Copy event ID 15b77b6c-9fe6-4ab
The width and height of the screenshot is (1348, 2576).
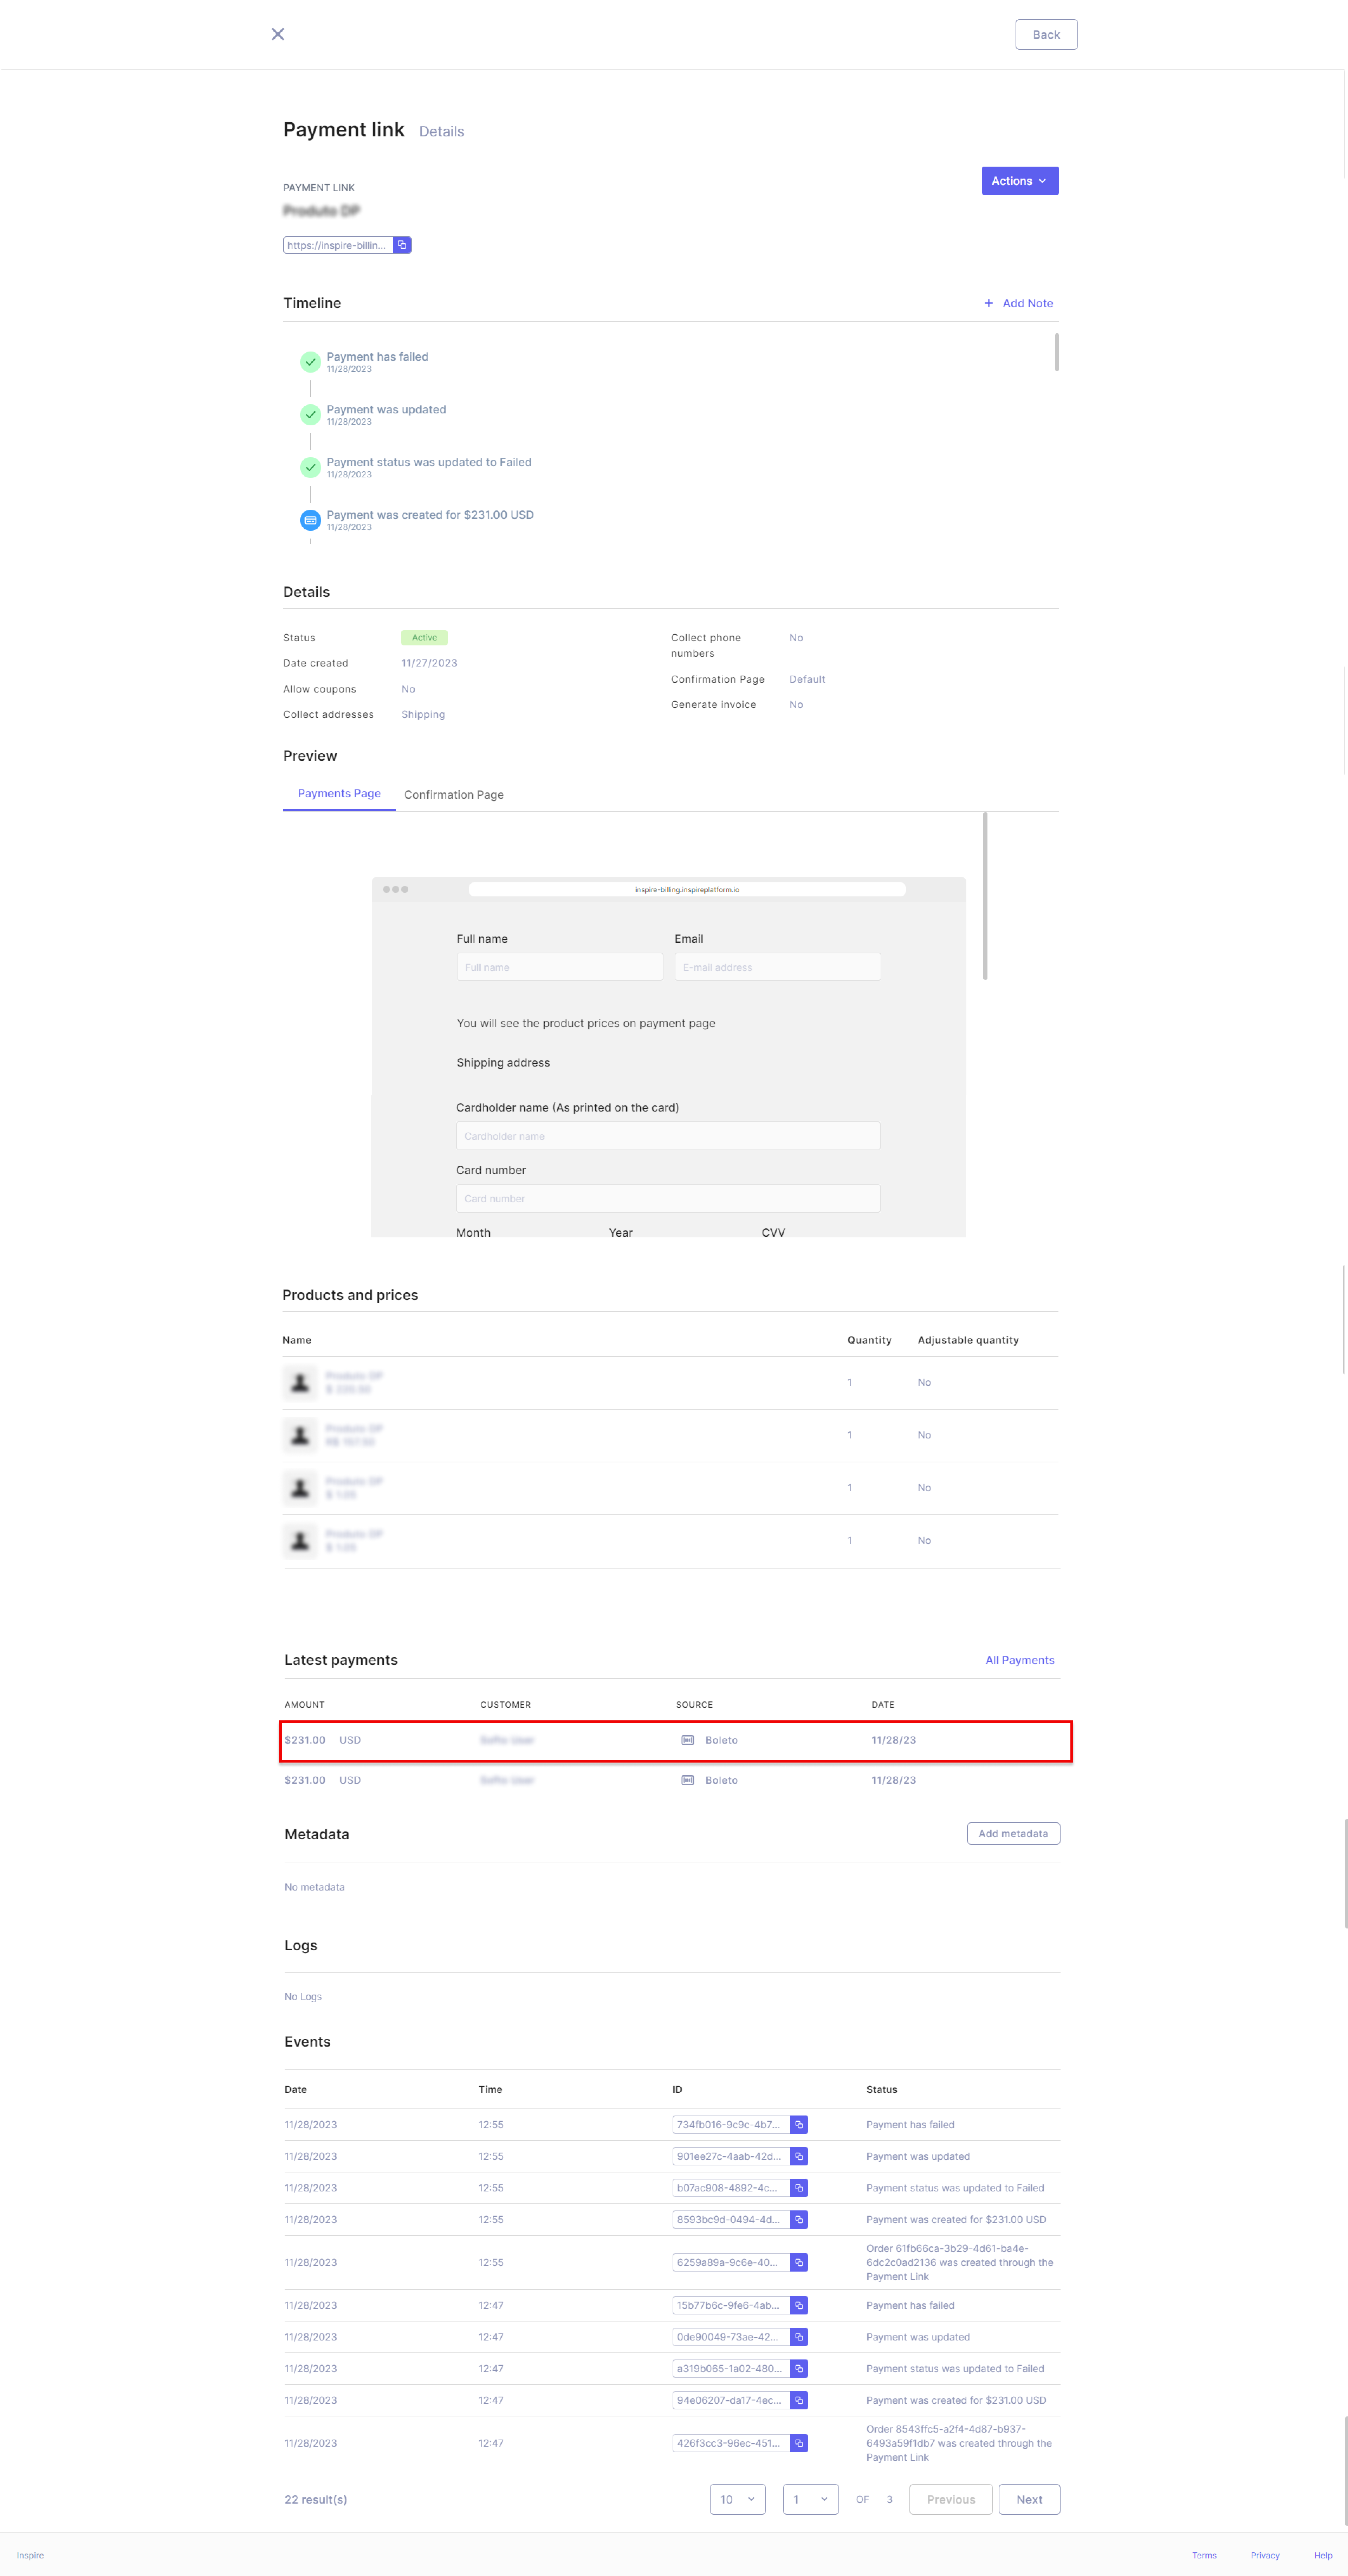point(799,2305)
